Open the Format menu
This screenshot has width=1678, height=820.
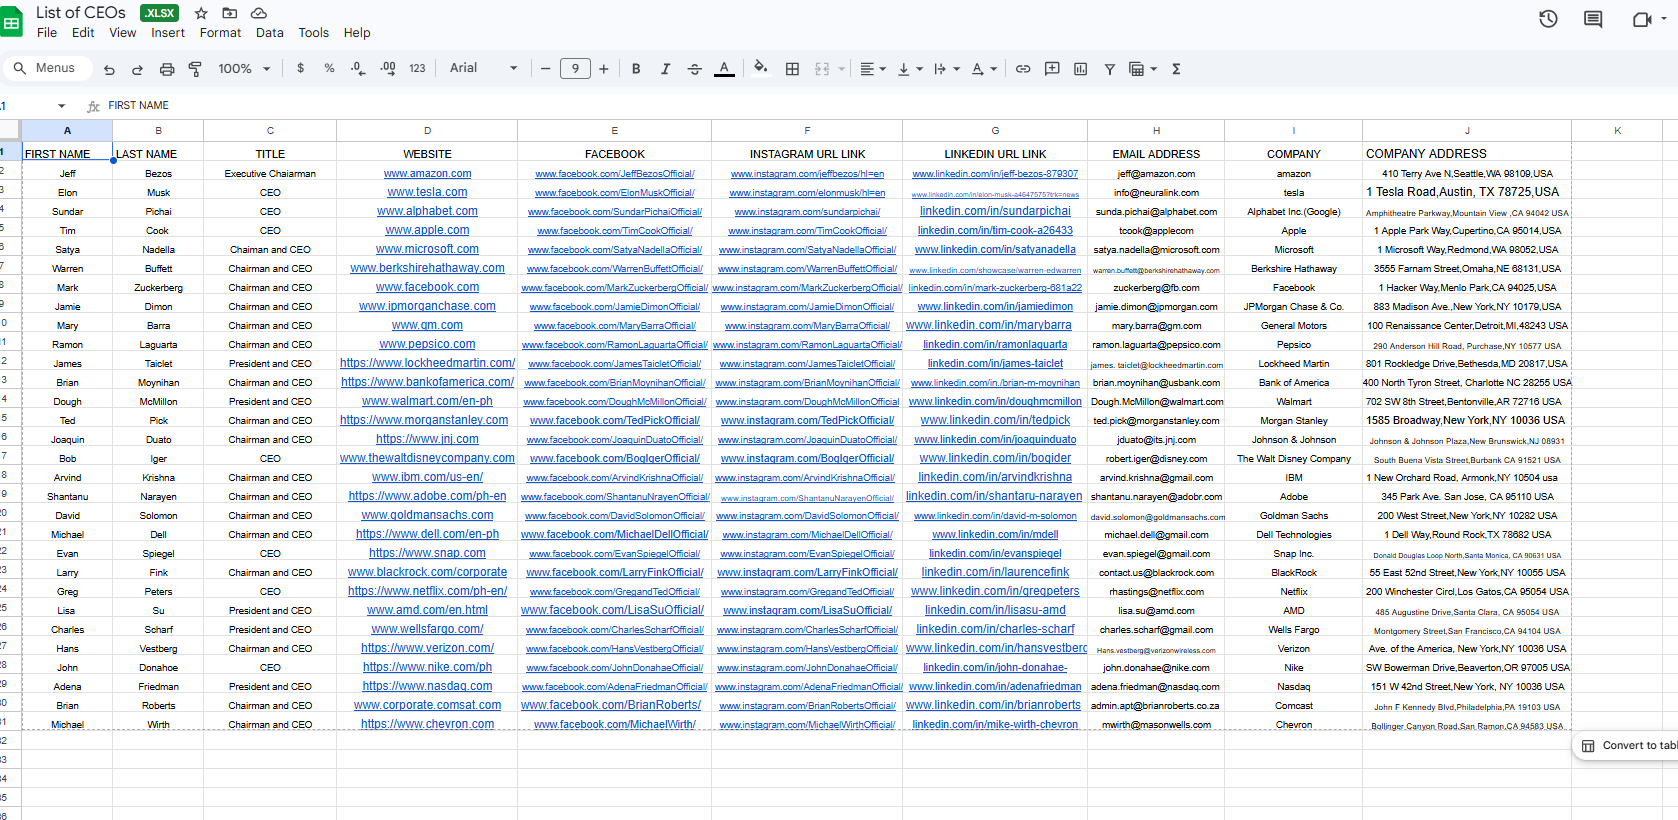[220, 33]
